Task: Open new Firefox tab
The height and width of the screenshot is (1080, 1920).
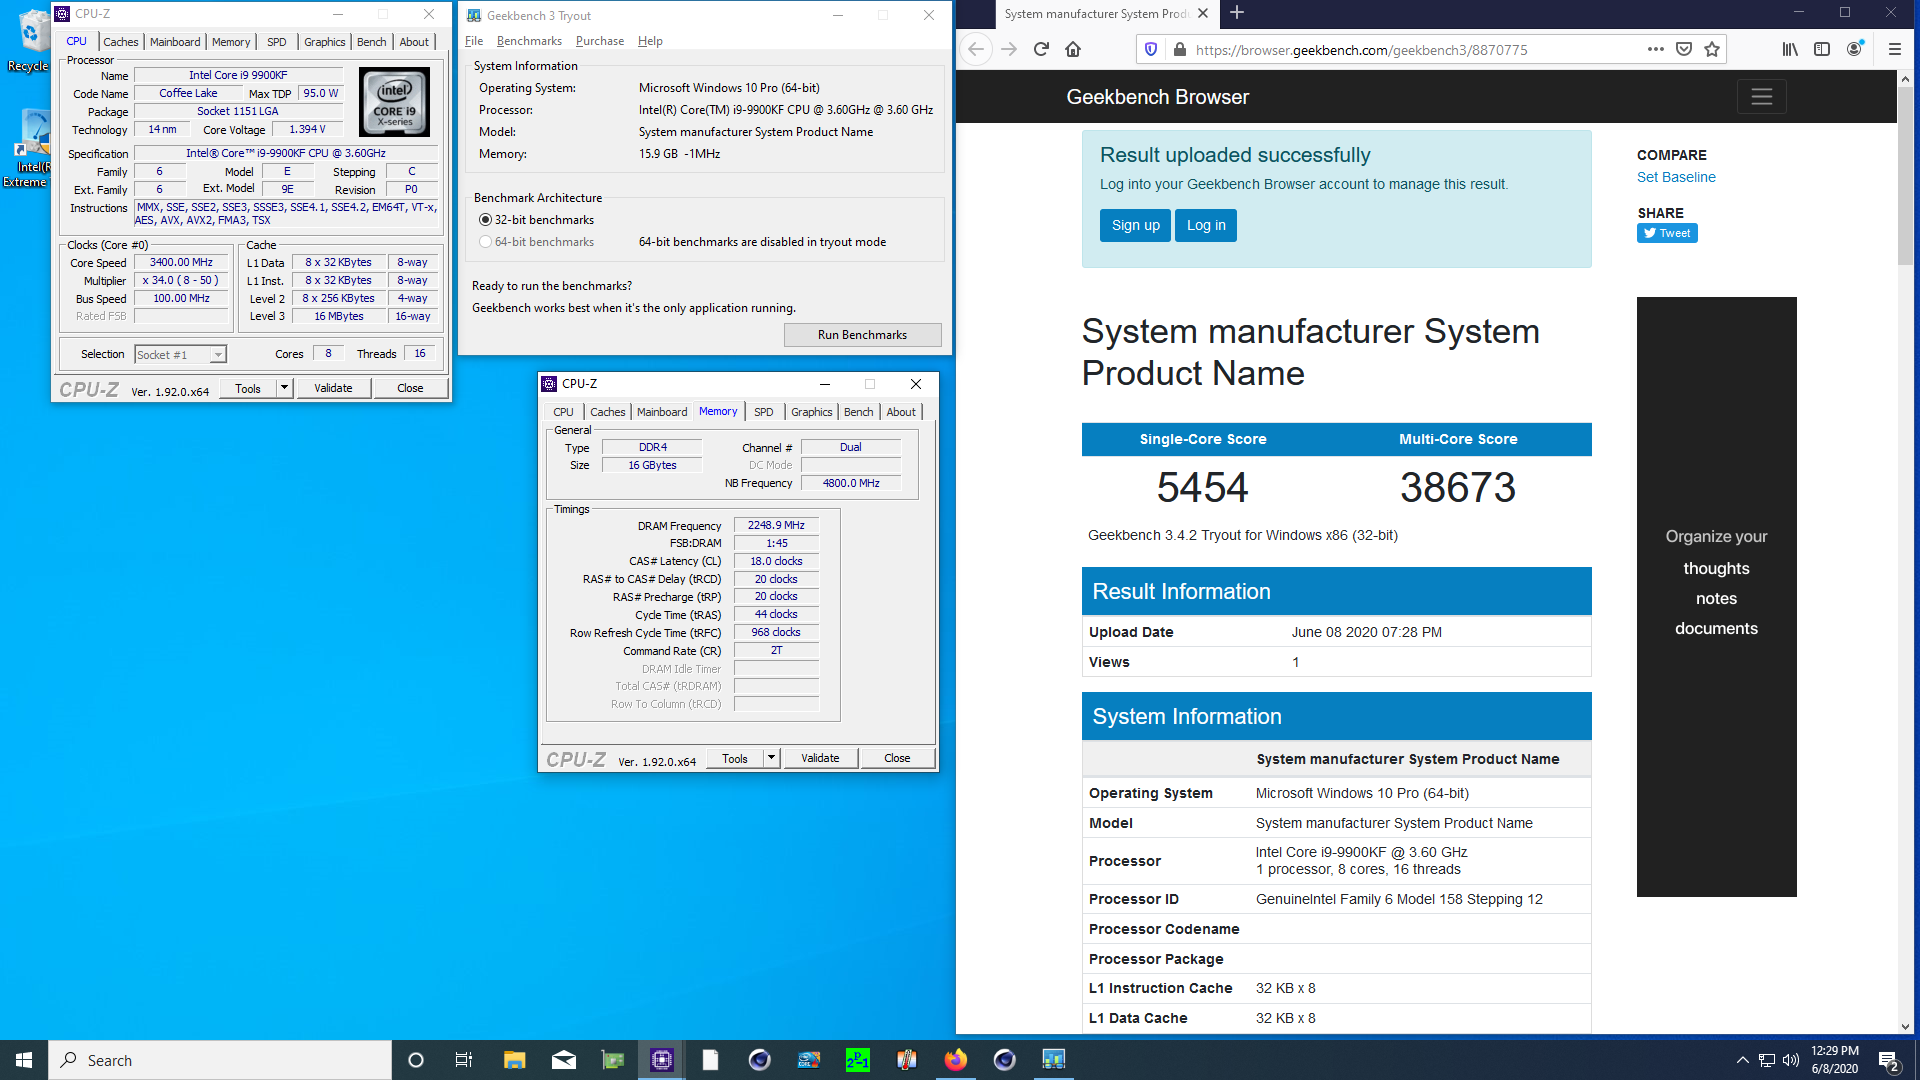Action: tap(1237, 13)
